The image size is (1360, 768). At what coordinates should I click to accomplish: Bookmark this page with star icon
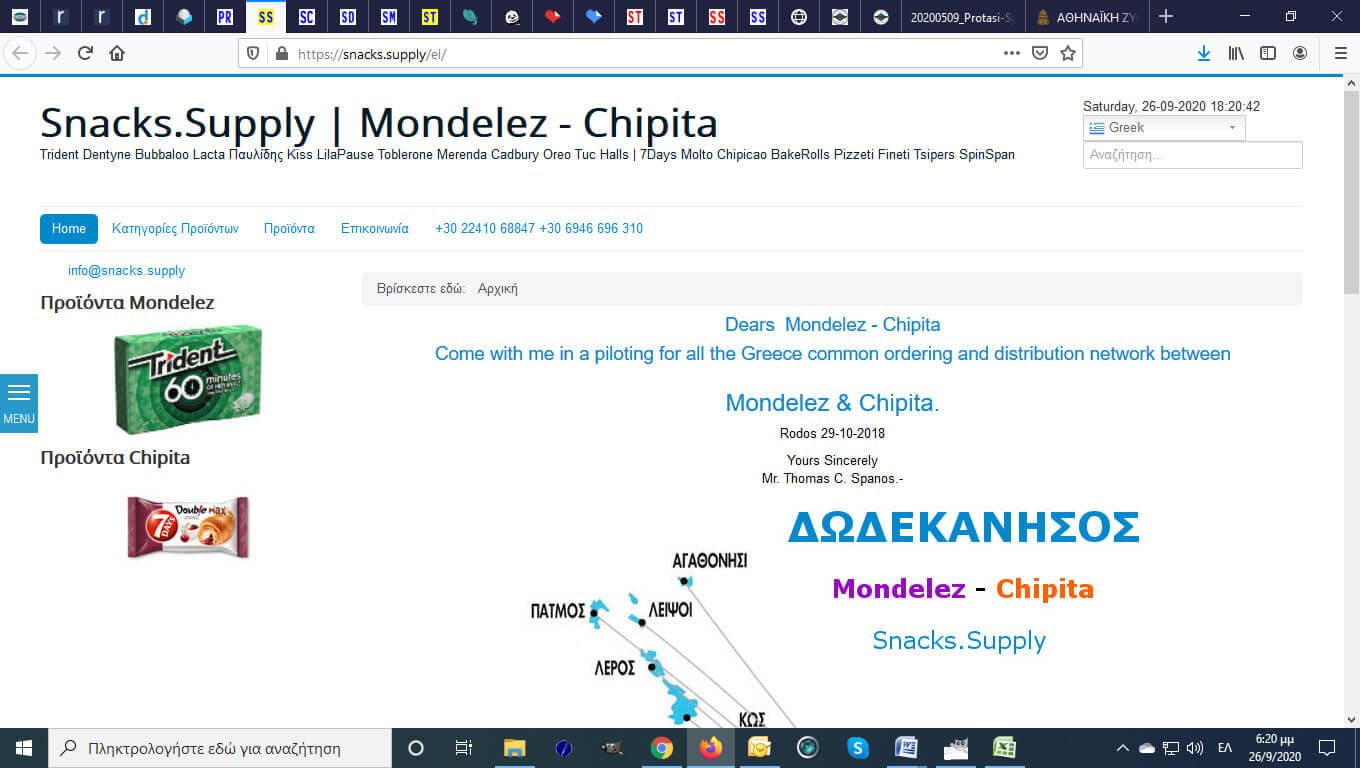click(1068, 53)
